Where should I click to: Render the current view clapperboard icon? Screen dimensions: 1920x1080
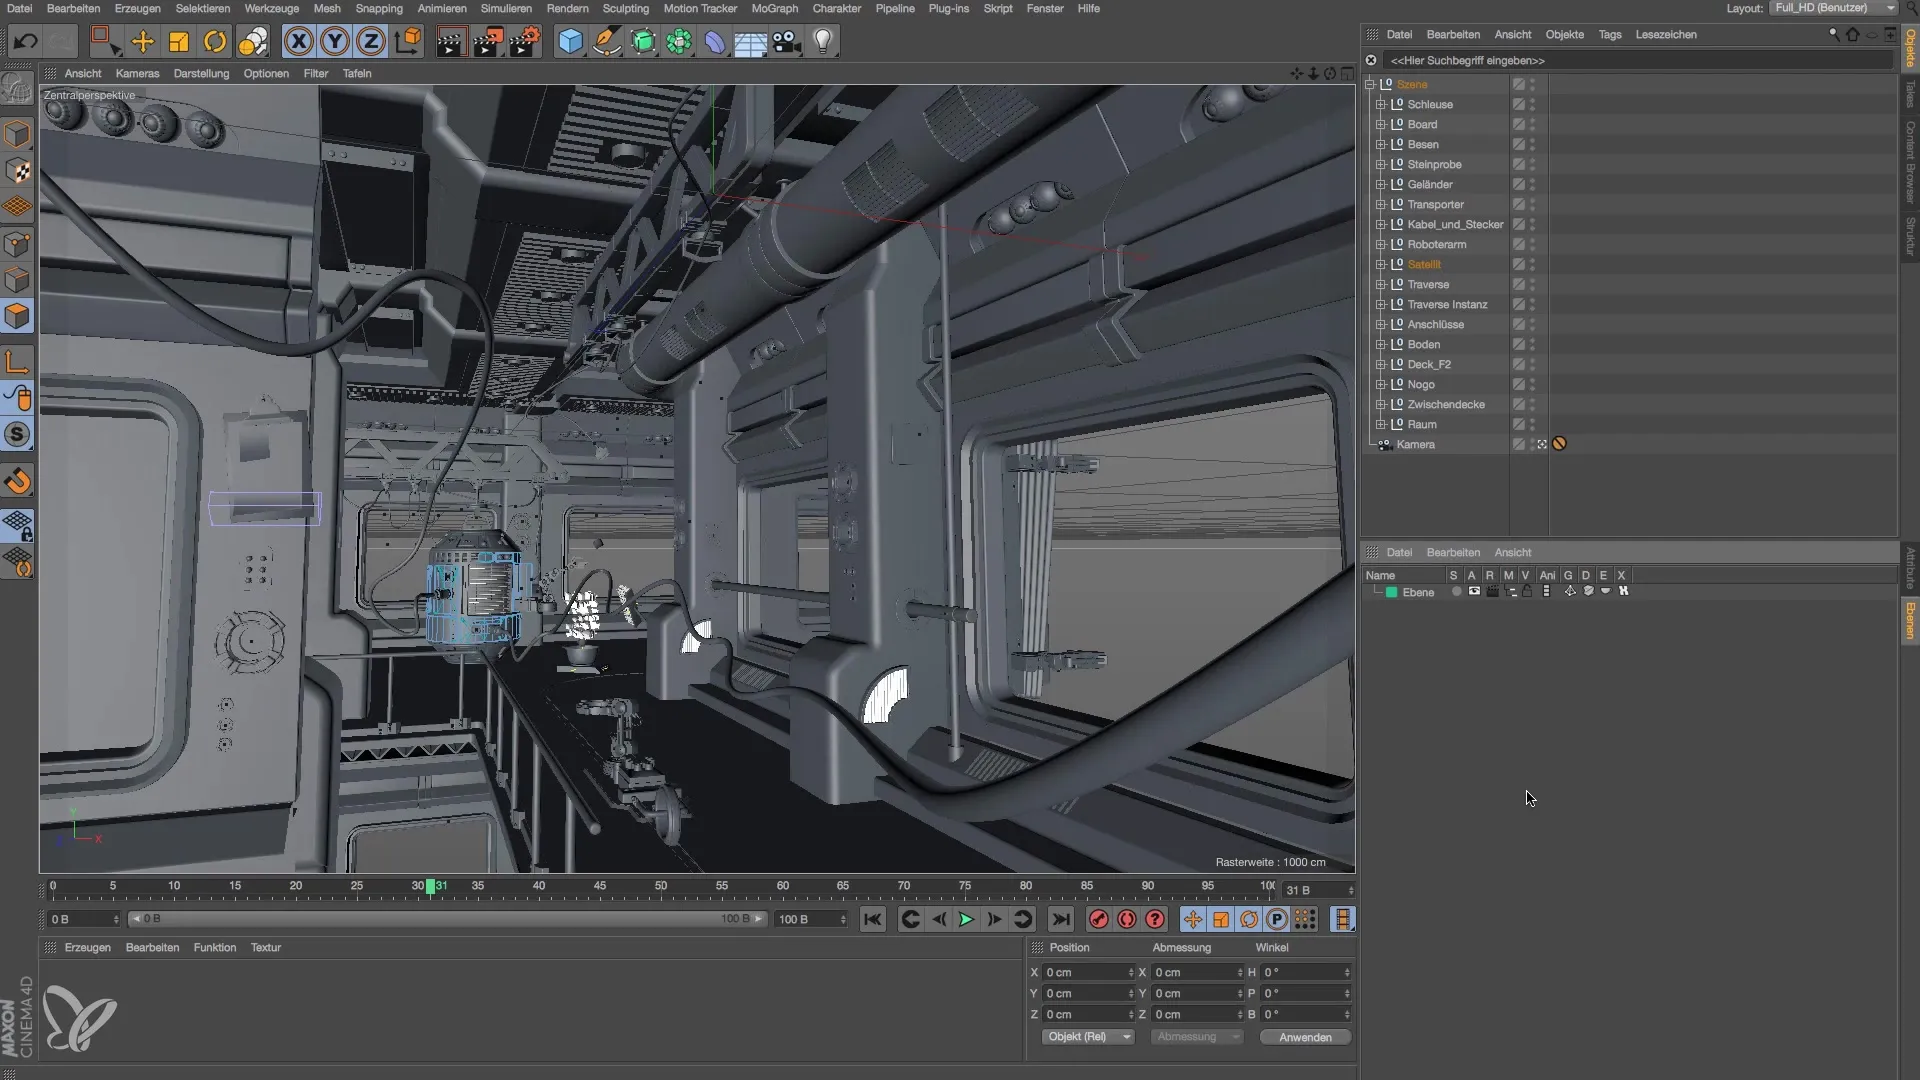(x=451, y=41)
